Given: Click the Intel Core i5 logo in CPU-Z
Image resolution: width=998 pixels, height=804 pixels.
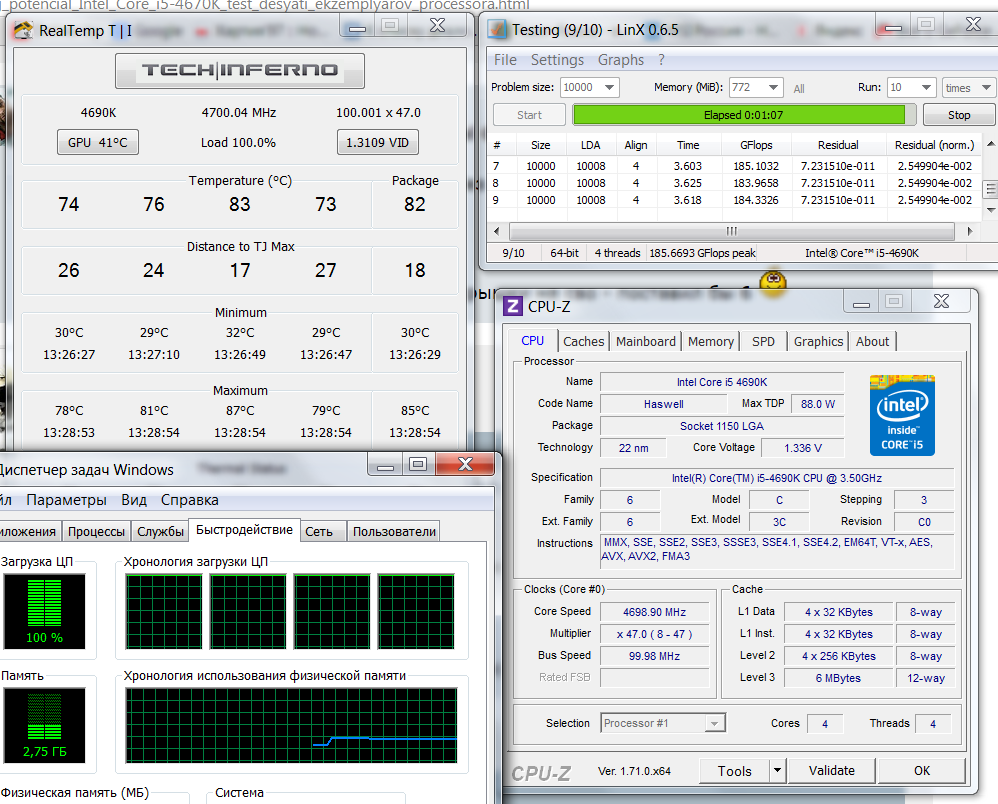Looking at the screenshot, I should point(902,415).
